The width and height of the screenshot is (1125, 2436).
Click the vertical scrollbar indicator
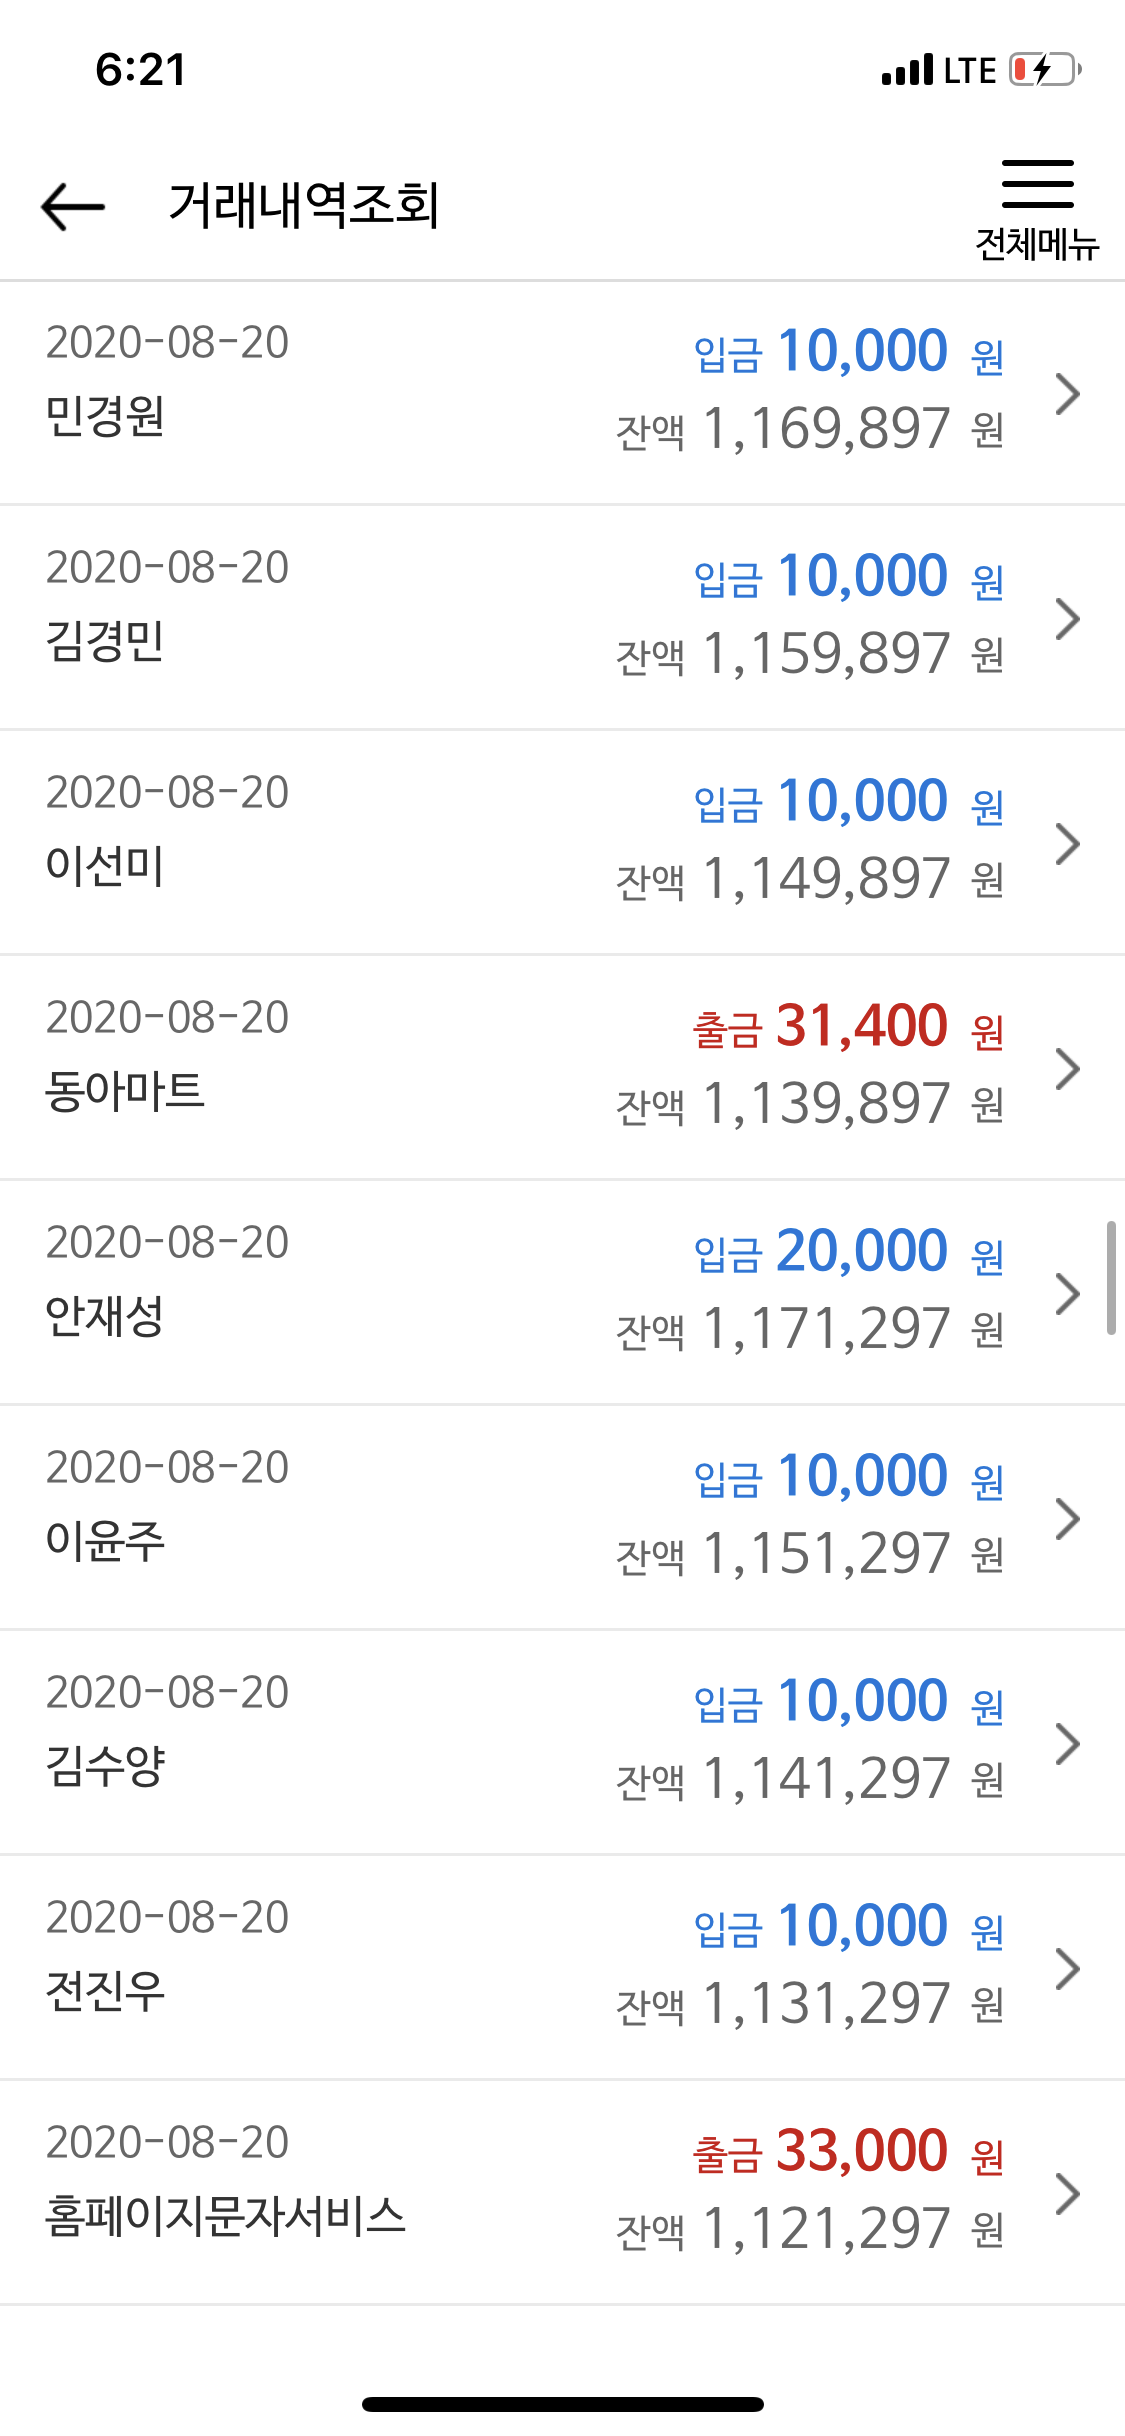click(1111, 1277)
